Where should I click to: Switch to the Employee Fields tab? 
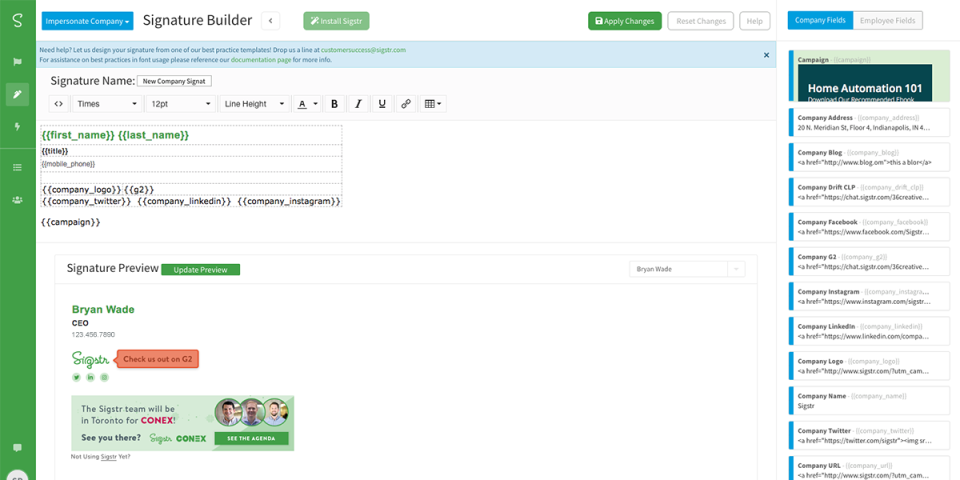(887, 20)
